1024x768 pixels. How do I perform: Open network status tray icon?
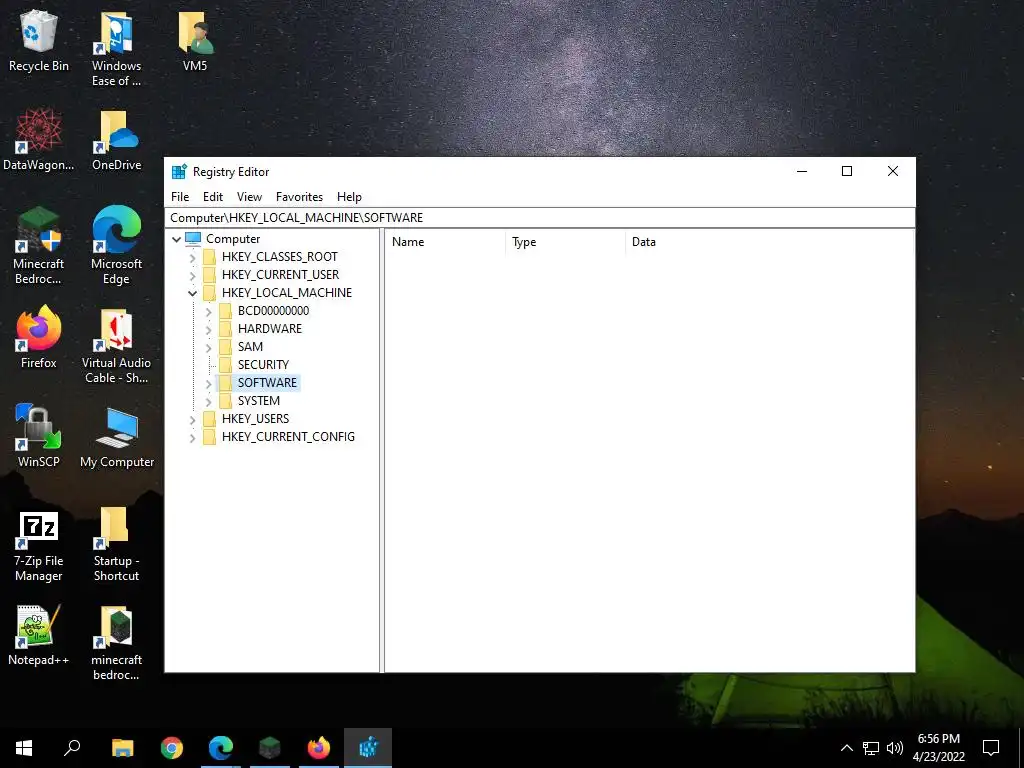(x=871, y=748)
